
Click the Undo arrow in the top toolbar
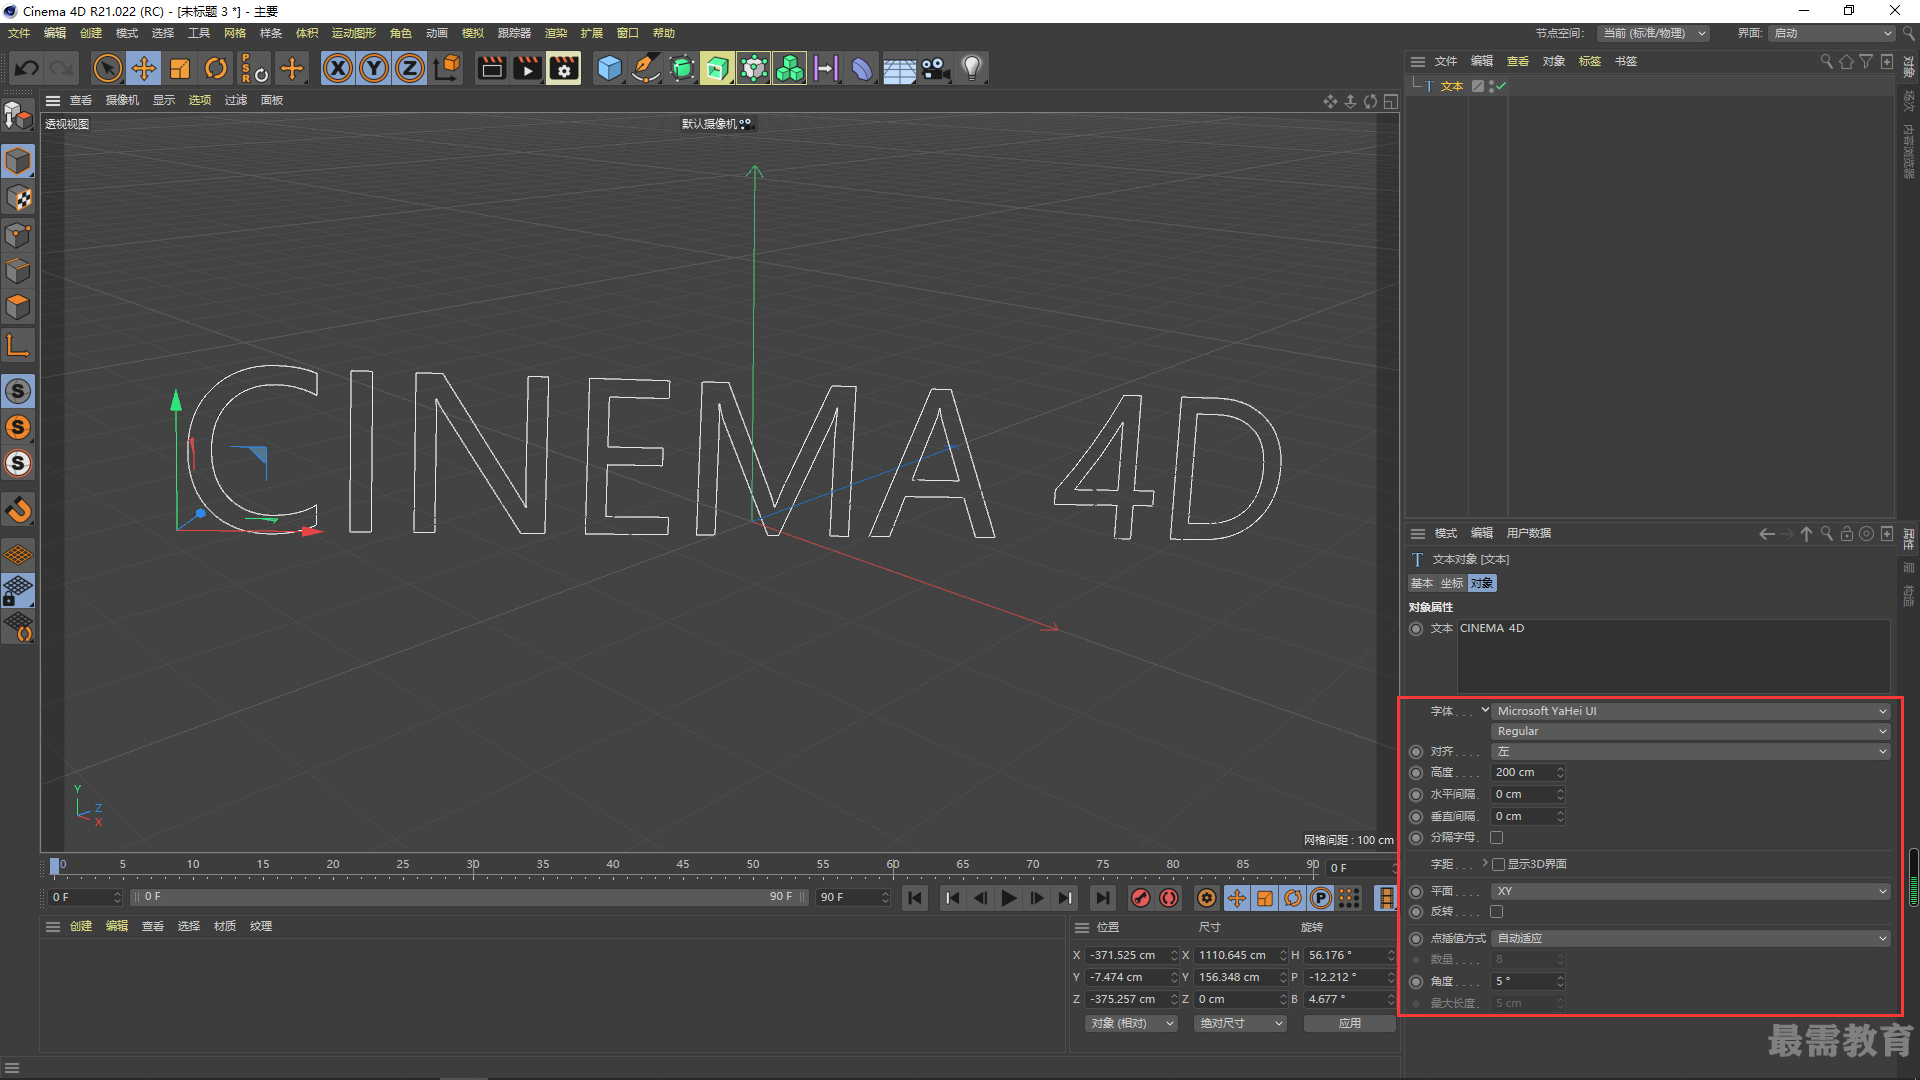[x=27, y=68]
